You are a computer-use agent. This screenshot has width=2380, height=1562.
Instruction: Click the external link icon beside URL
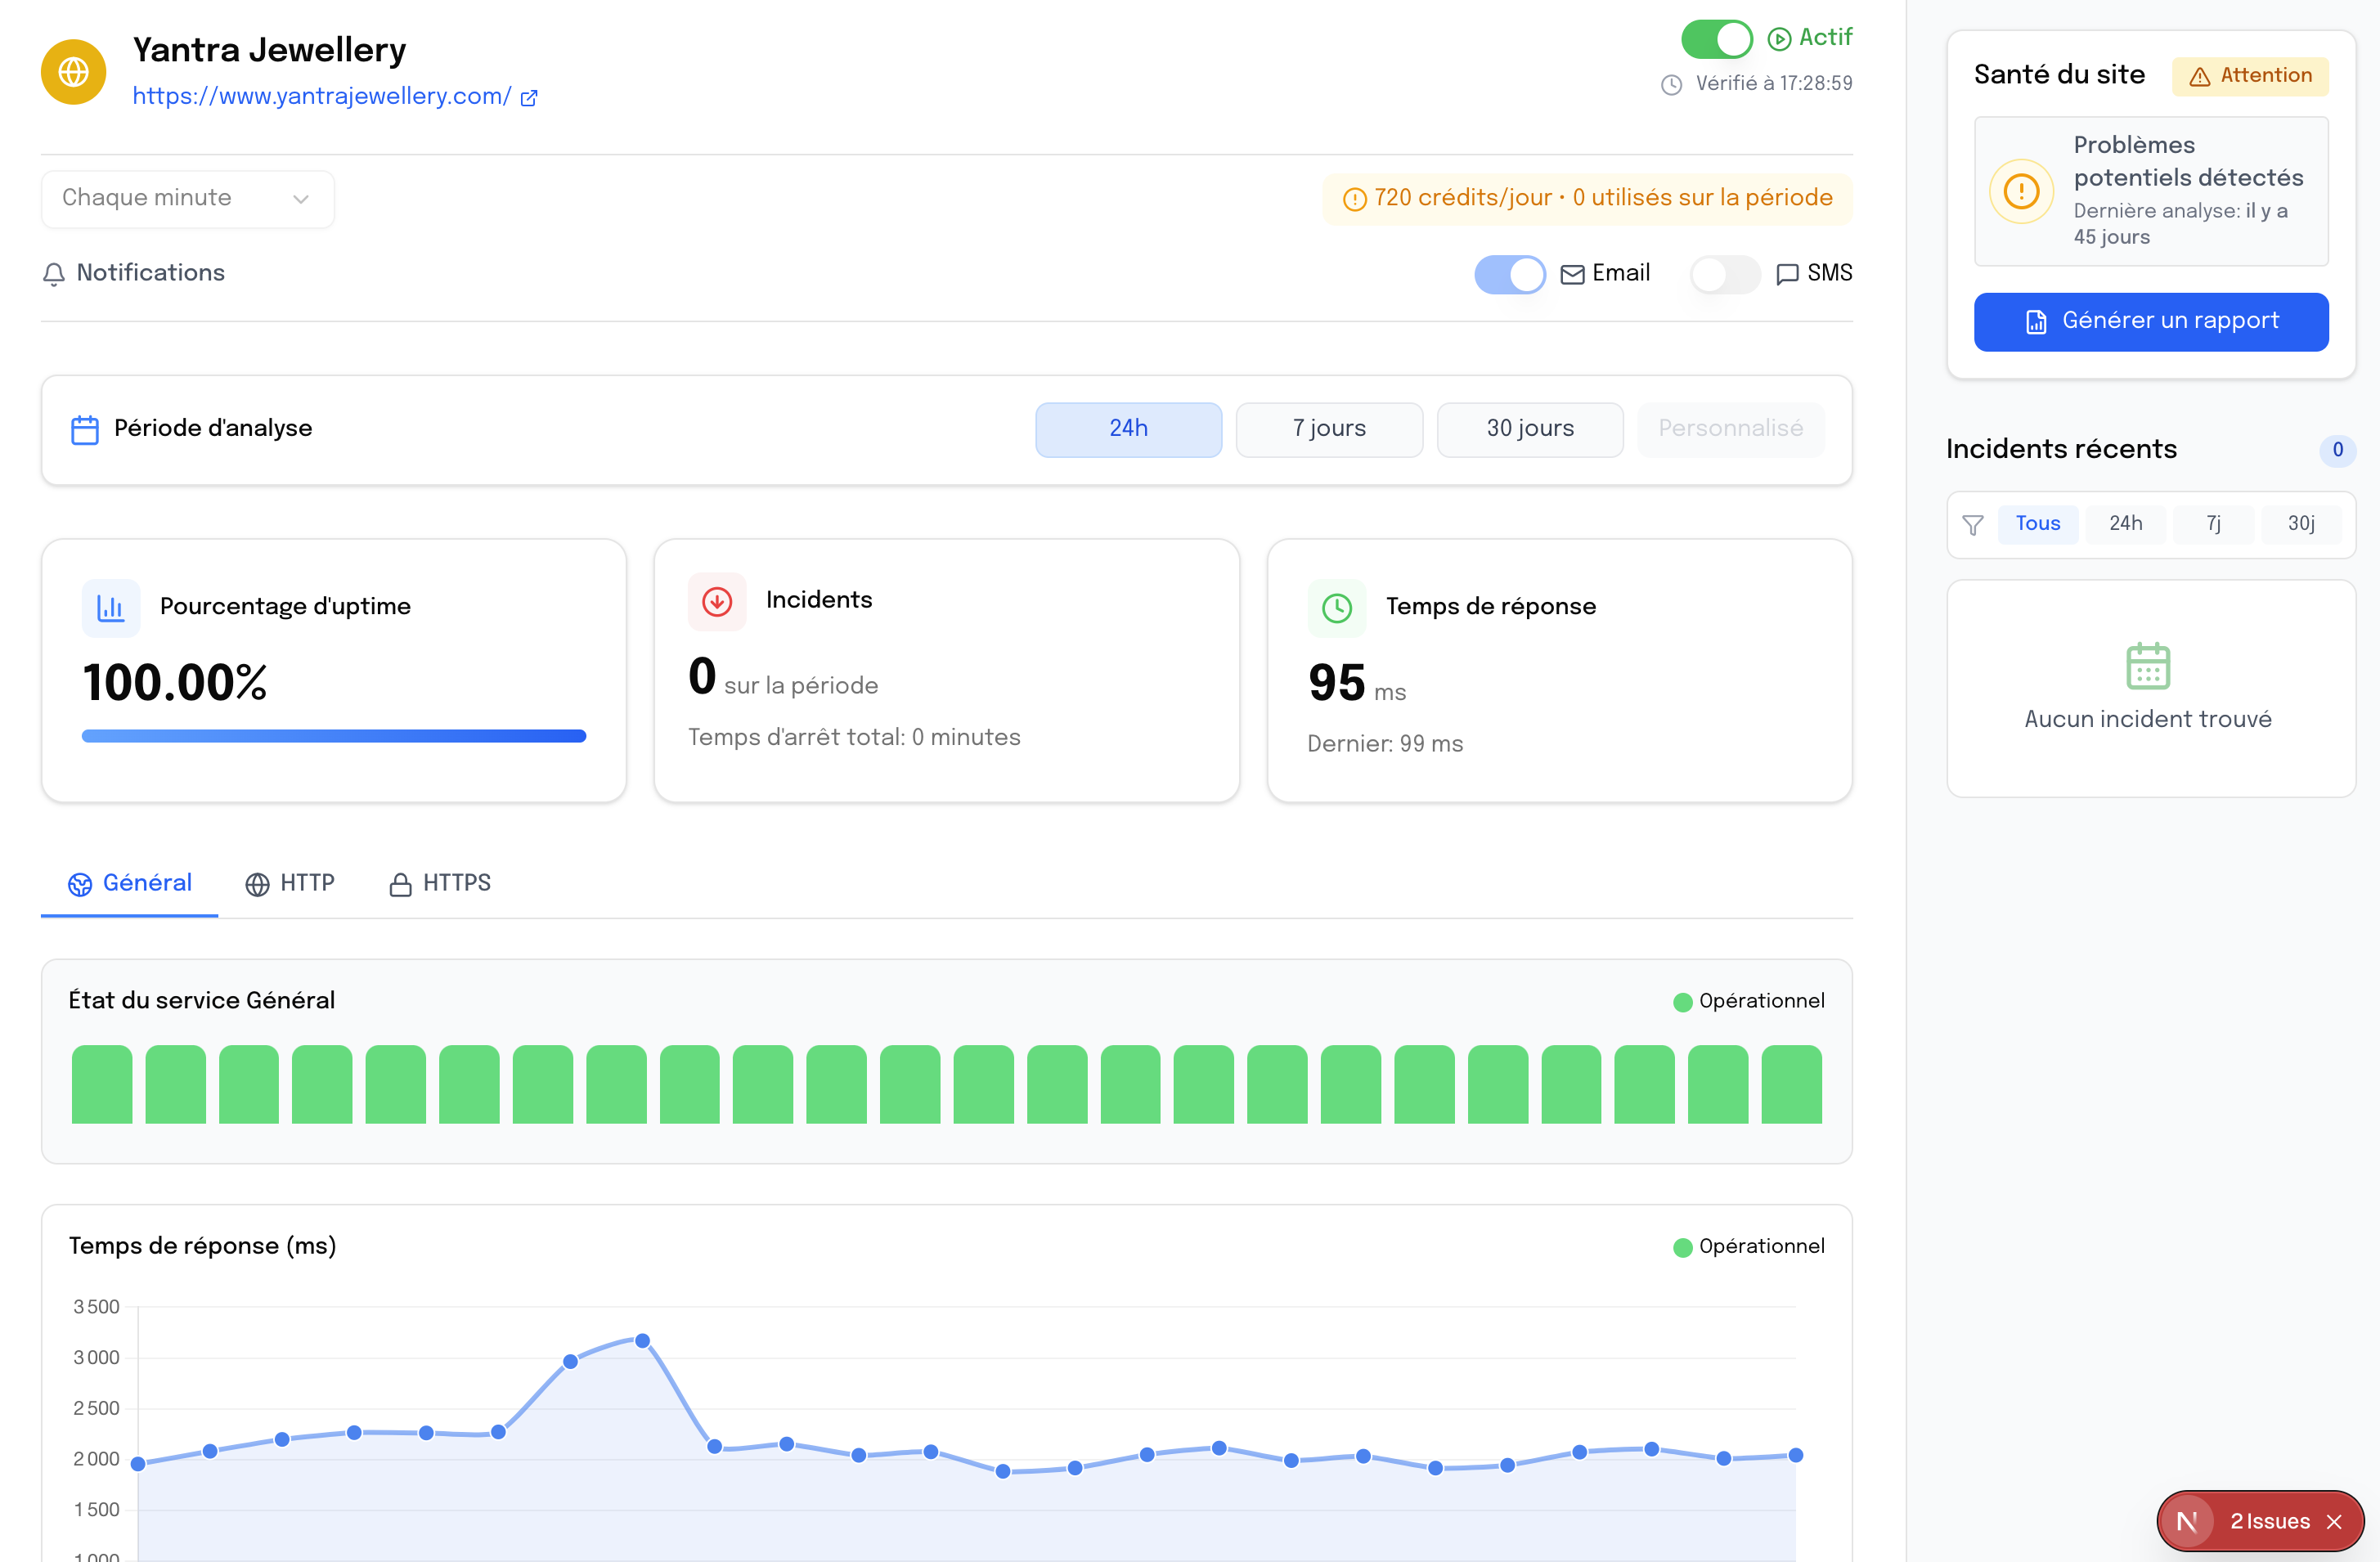529,98
